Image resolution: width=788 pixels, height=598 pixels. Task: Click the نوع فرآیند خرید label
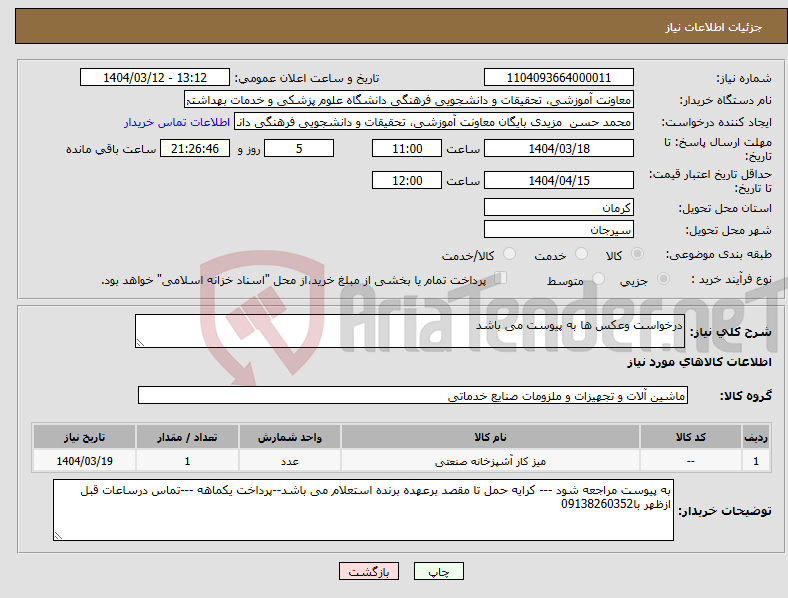pyautogui.click(x=731, y=279)
